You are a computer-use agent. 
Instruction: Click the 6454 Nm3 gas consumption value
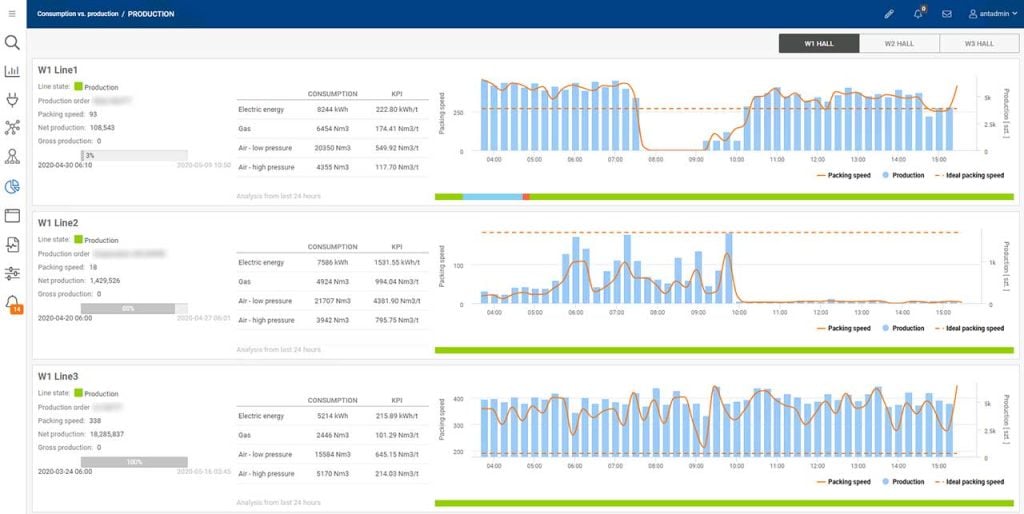(x=333, y=129)
